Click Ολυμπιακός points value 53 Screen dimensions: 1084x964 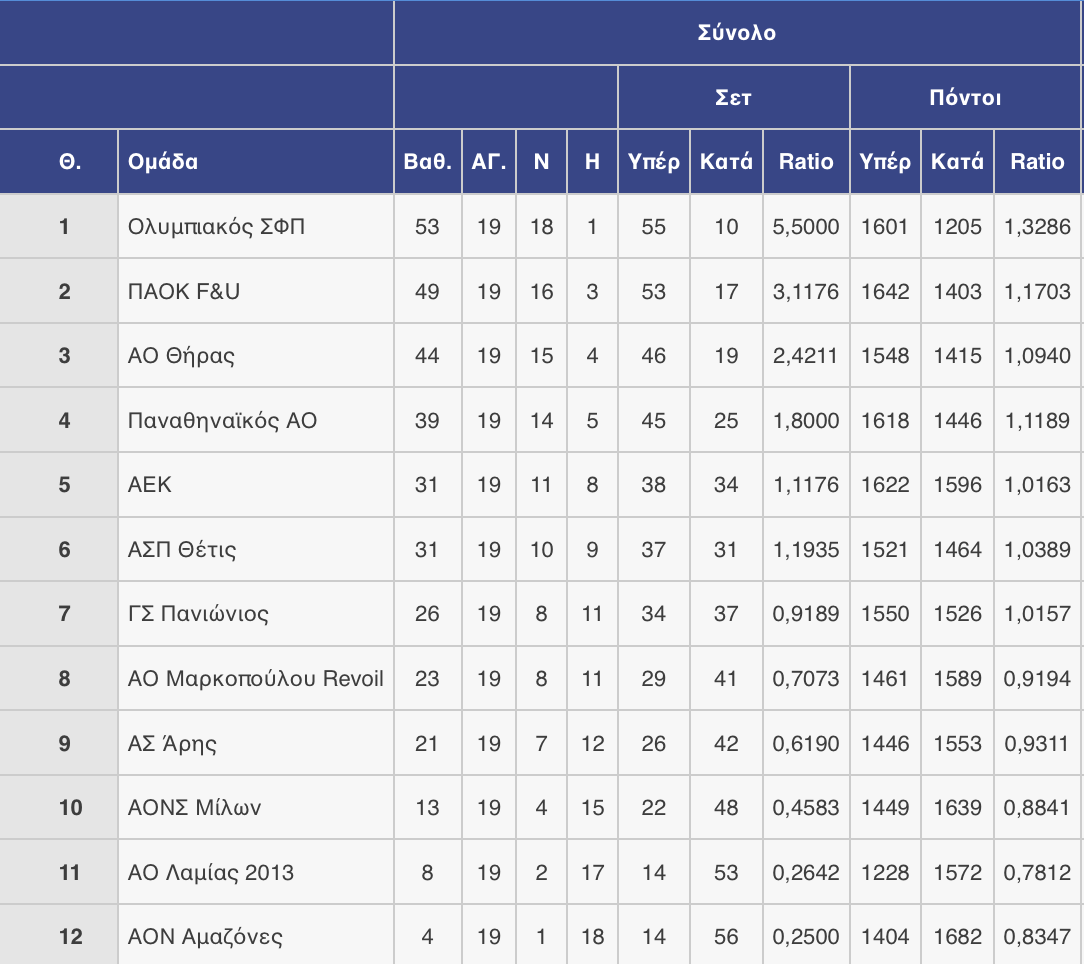(427, 227)
